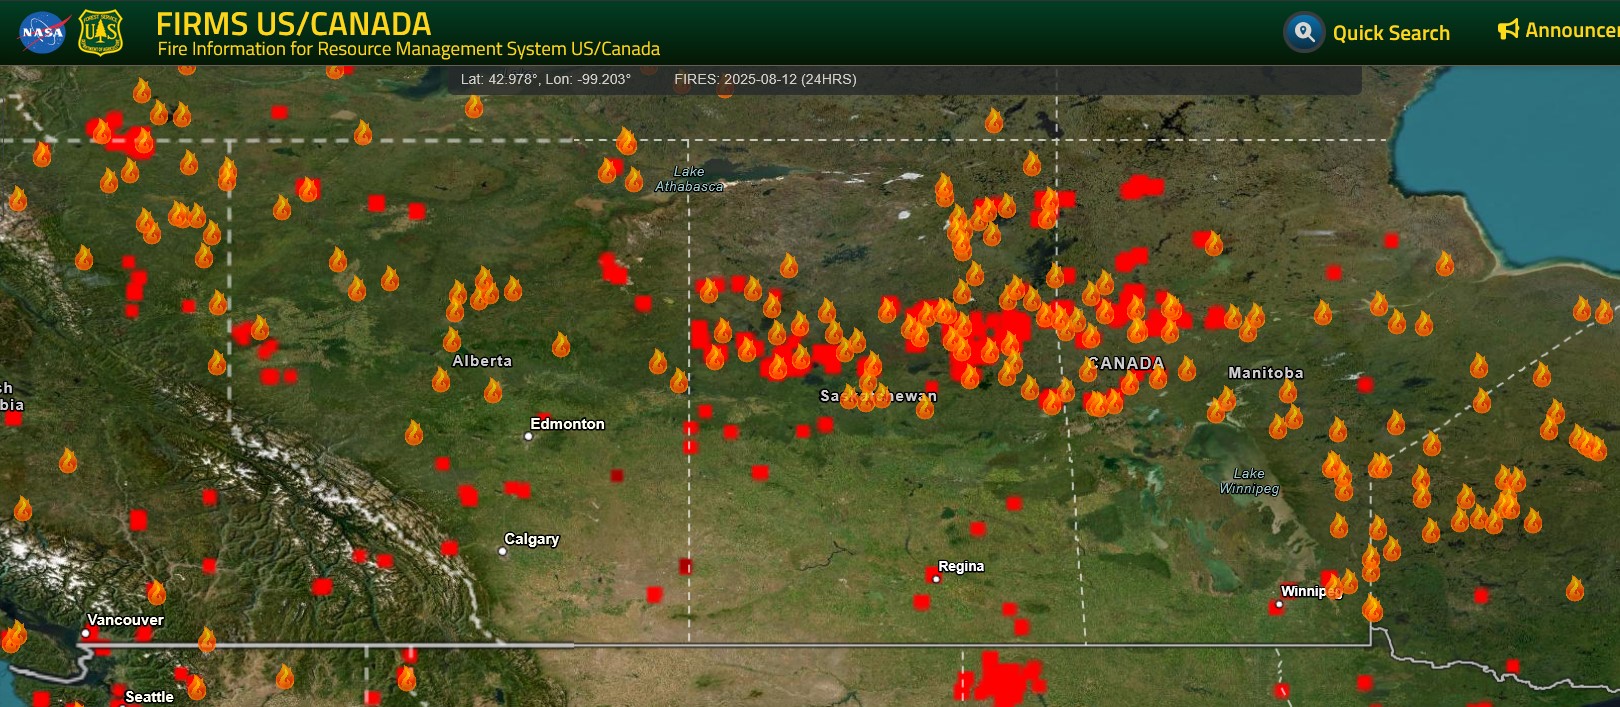
Task: Click the Lat 42.978° Lon -99.203° readout
Action: (546, 79)
